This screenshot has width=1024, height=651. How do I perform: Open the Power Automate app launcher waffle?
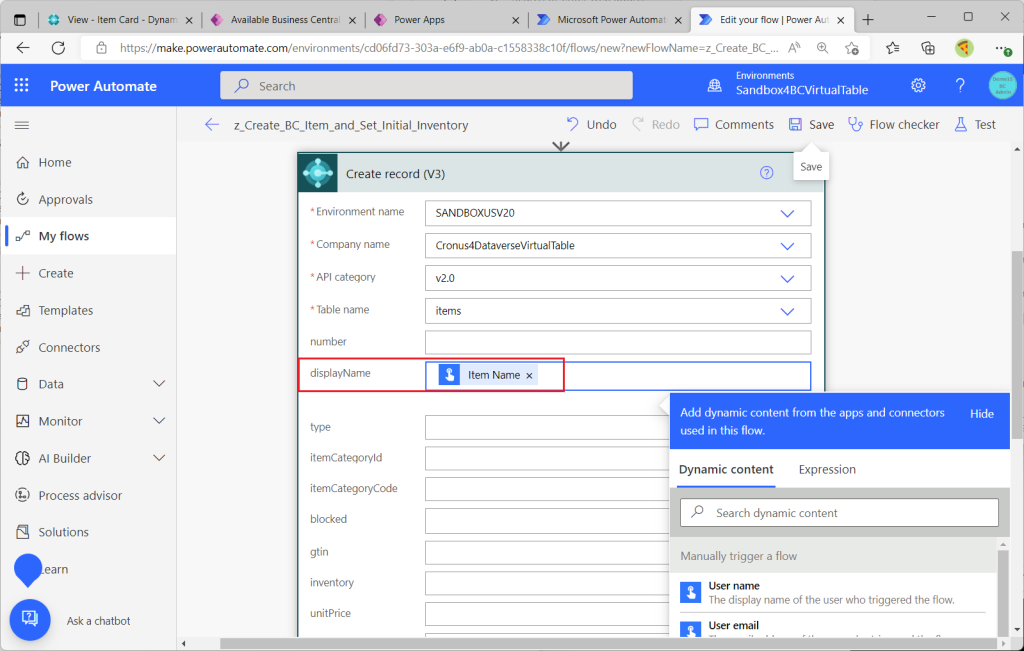(x=22, y=86)
